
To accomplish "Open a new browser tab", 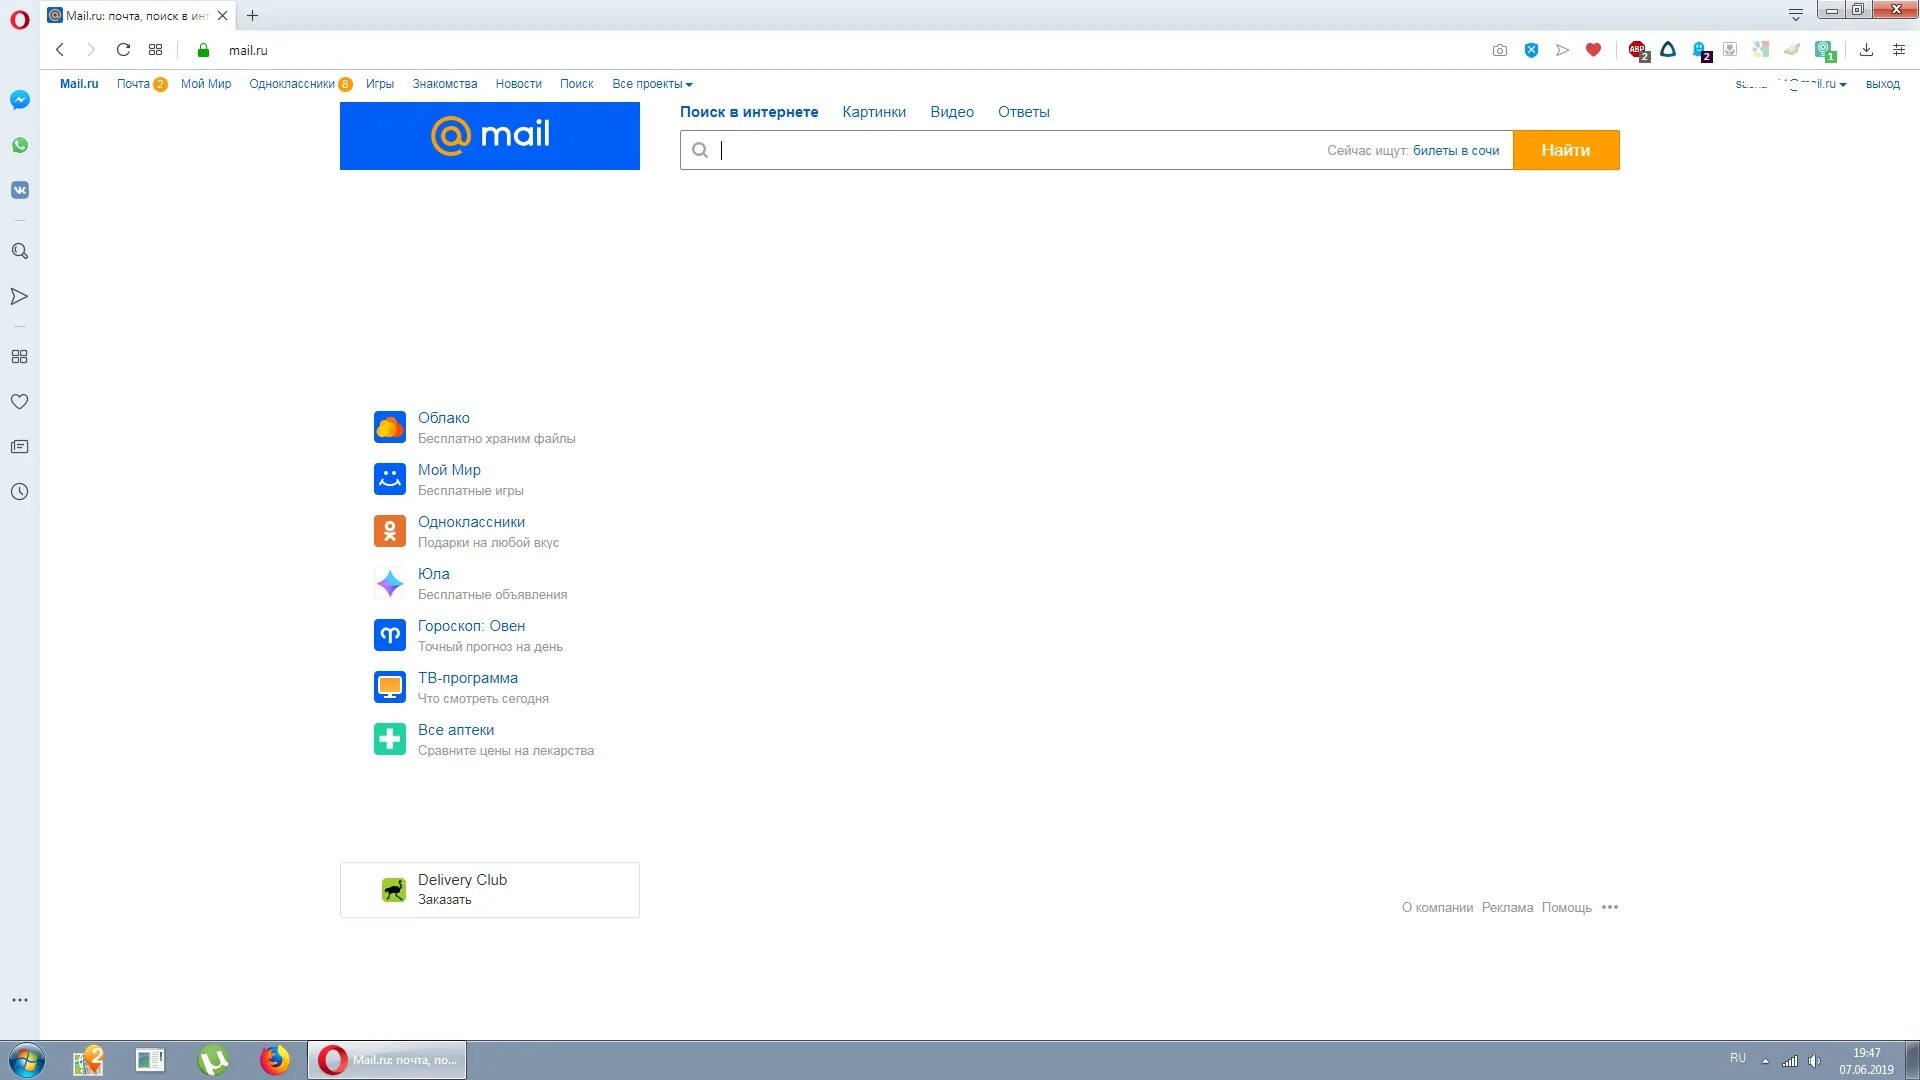I will [252, 15].
